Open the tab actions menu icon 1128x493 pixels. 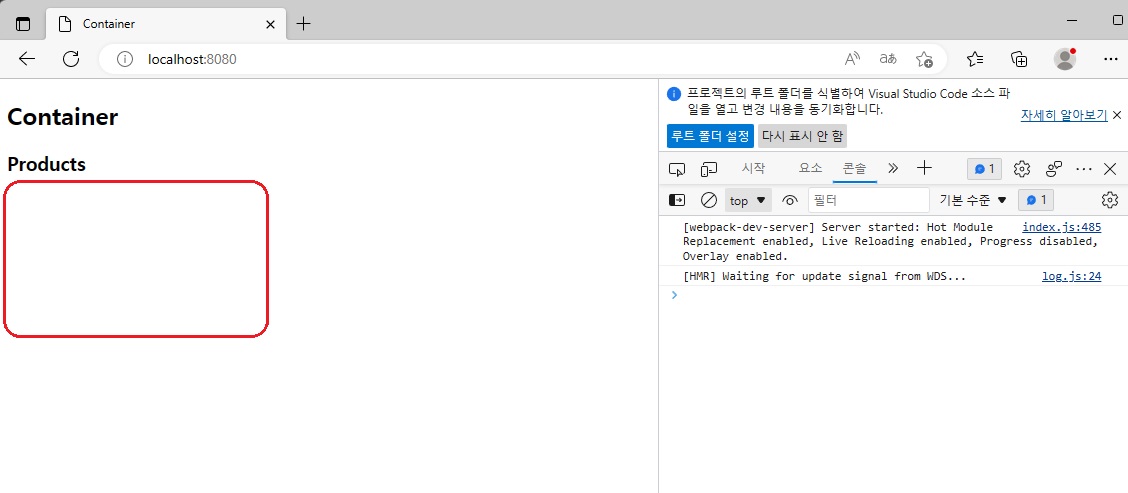pos(24,24)
